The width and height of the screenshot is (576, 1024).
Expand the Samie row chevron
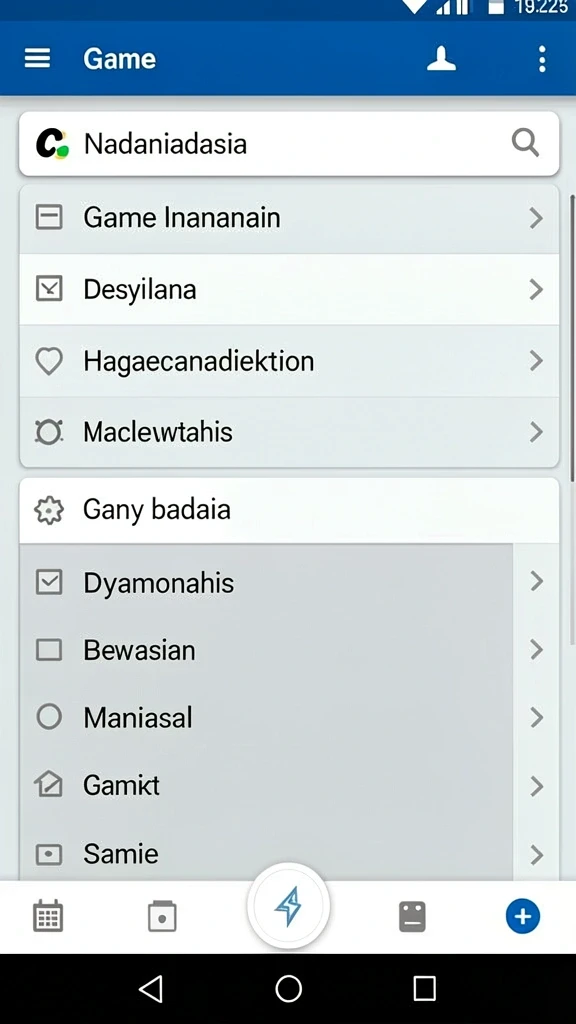536,854
